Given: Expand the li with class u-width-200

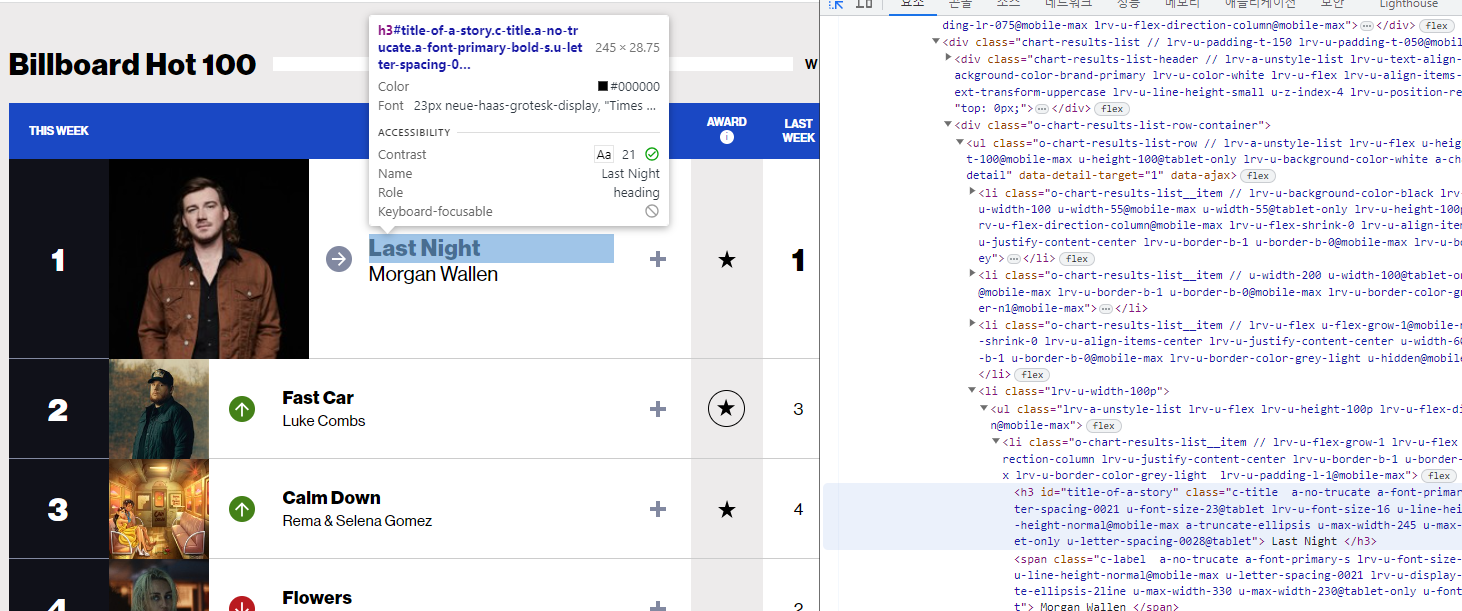Looking at the screenshot, I should click(x=972, y=275).
